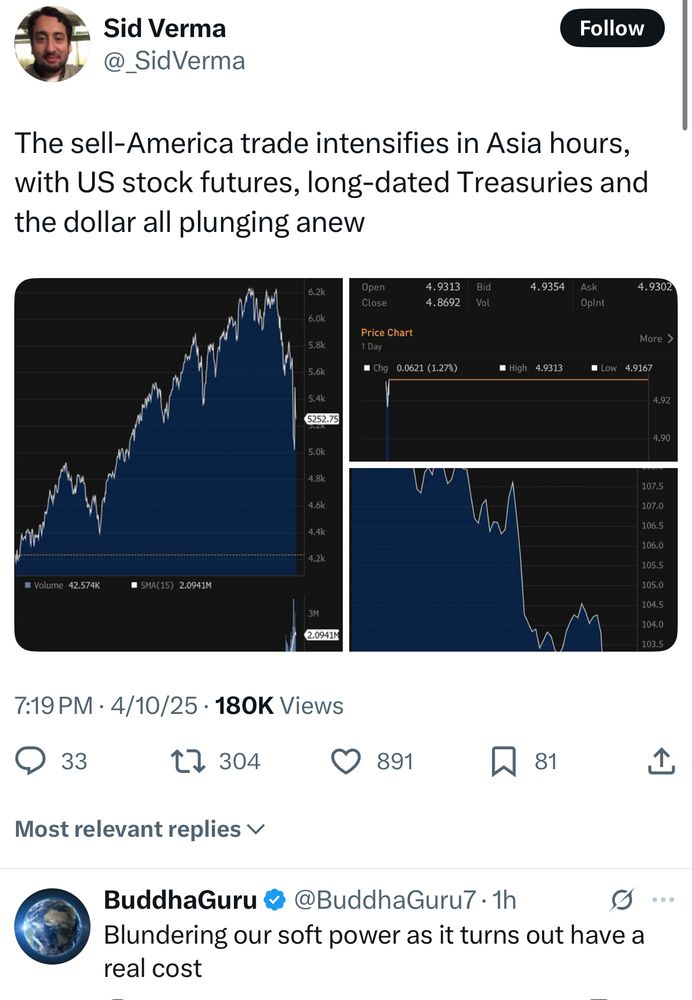Bookmark the tweet using the bookmark icon
This screenshot has width=692, height=1000.
click(x=504, y=761)
